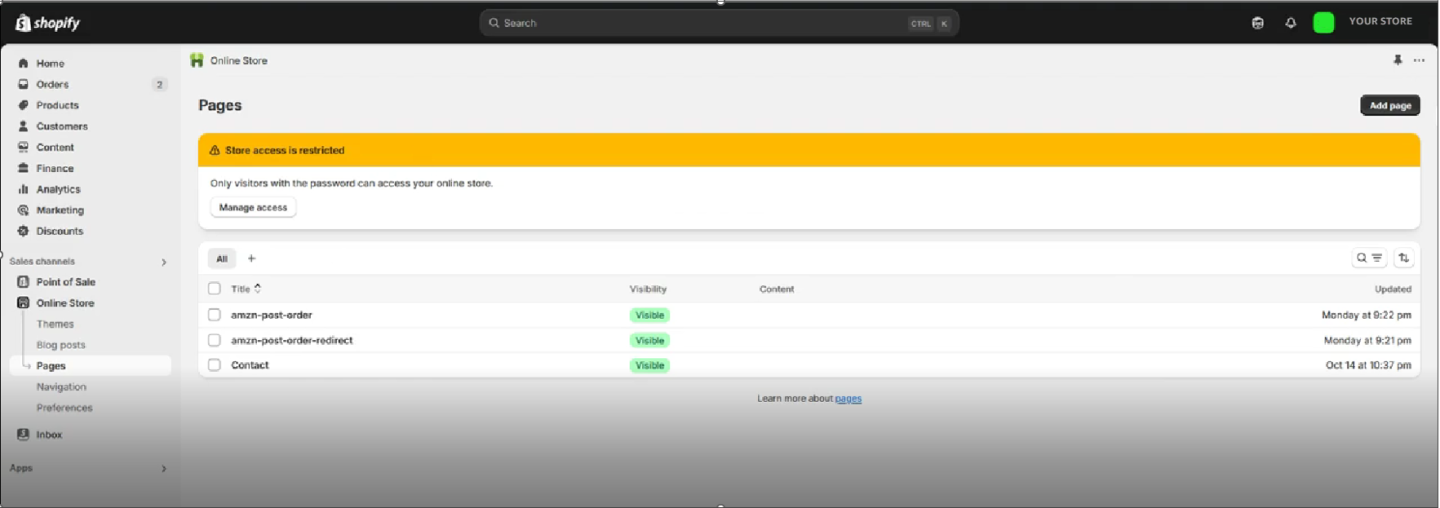The image size is (1440, 508).
Task: Click the Analytics bar chart icon
Action: [23, 189]
